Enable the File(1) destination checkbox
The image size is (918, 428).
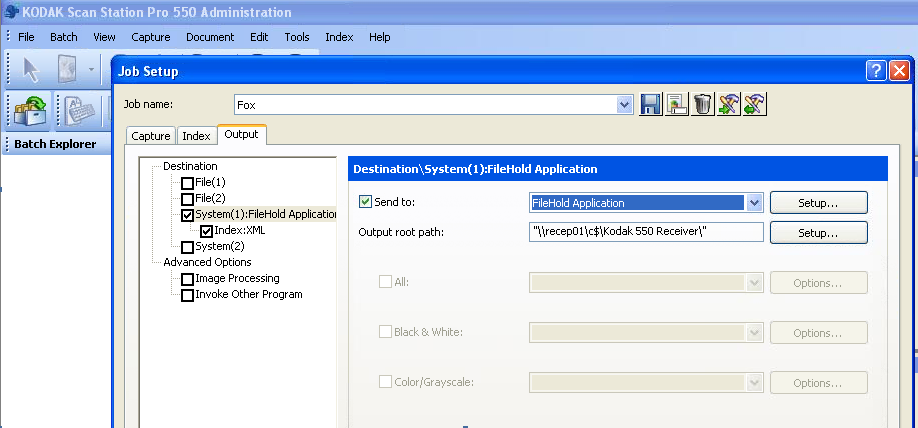tap(188, 183)
